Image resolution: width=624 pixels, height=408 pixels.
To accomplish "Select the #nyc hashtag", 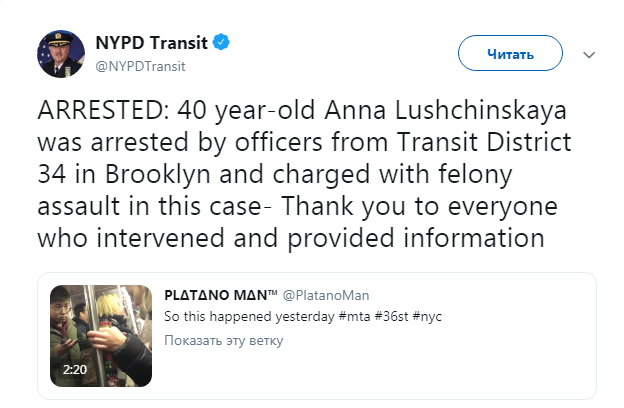I will 427,317.
